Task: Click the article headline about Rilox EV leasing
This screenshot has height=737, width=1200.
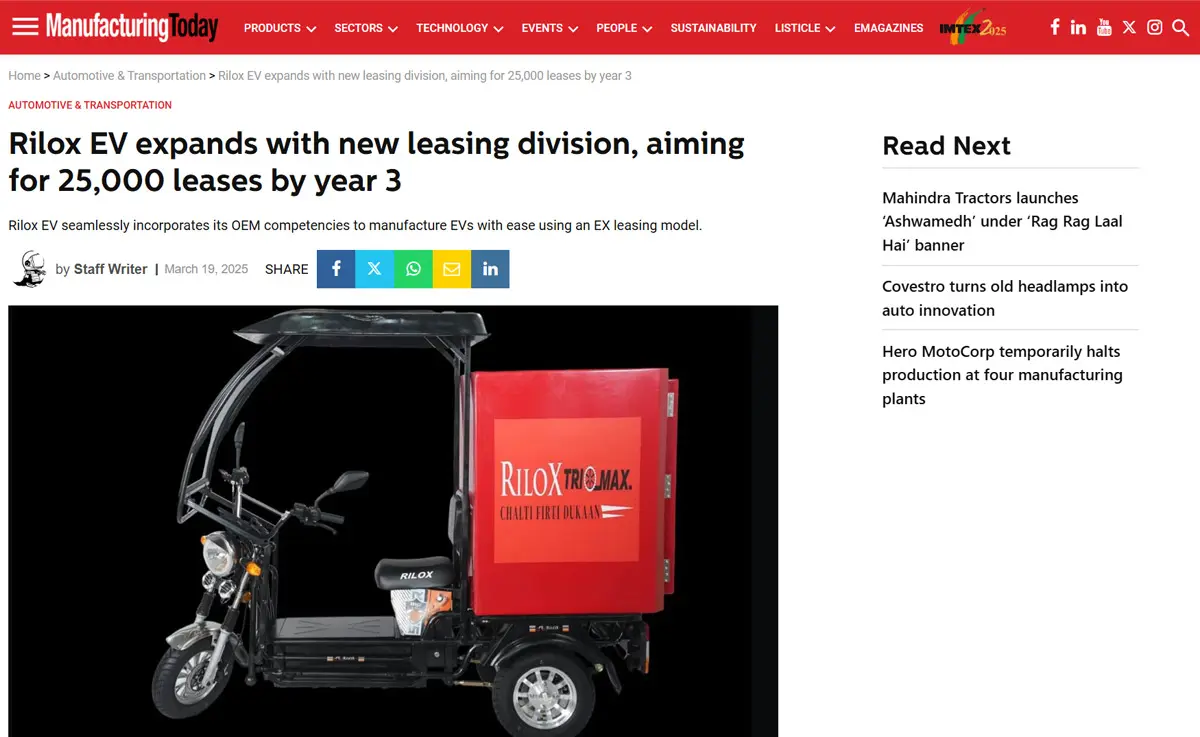Action: click(x=376, y=161)
